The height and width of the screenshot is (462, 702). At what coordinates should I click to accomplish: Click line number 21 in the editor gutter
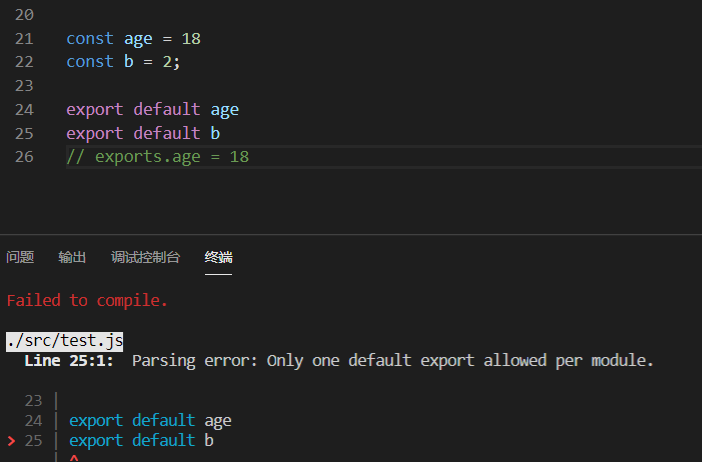24,39
